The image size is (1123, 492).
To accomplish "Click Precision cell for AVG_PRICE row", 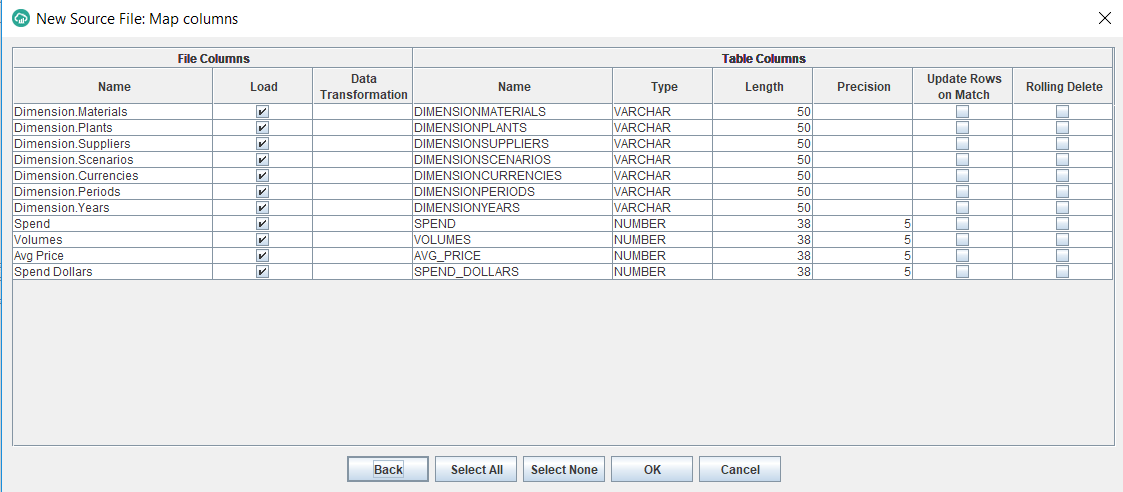I will point(862,256).
